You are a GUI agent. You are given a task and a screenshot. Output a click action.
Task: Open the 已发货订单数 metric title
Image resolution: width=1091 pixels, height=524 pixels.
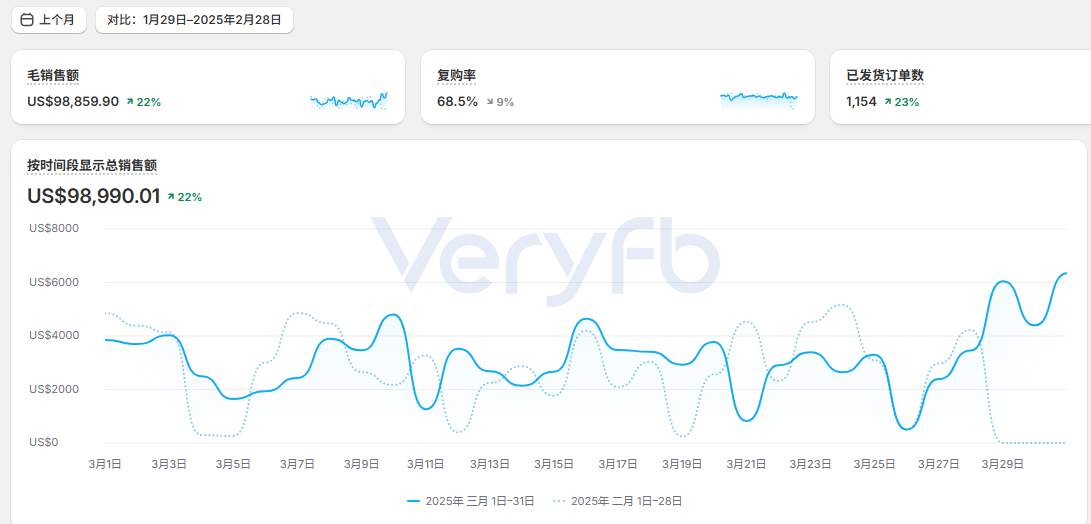[885, 75]
